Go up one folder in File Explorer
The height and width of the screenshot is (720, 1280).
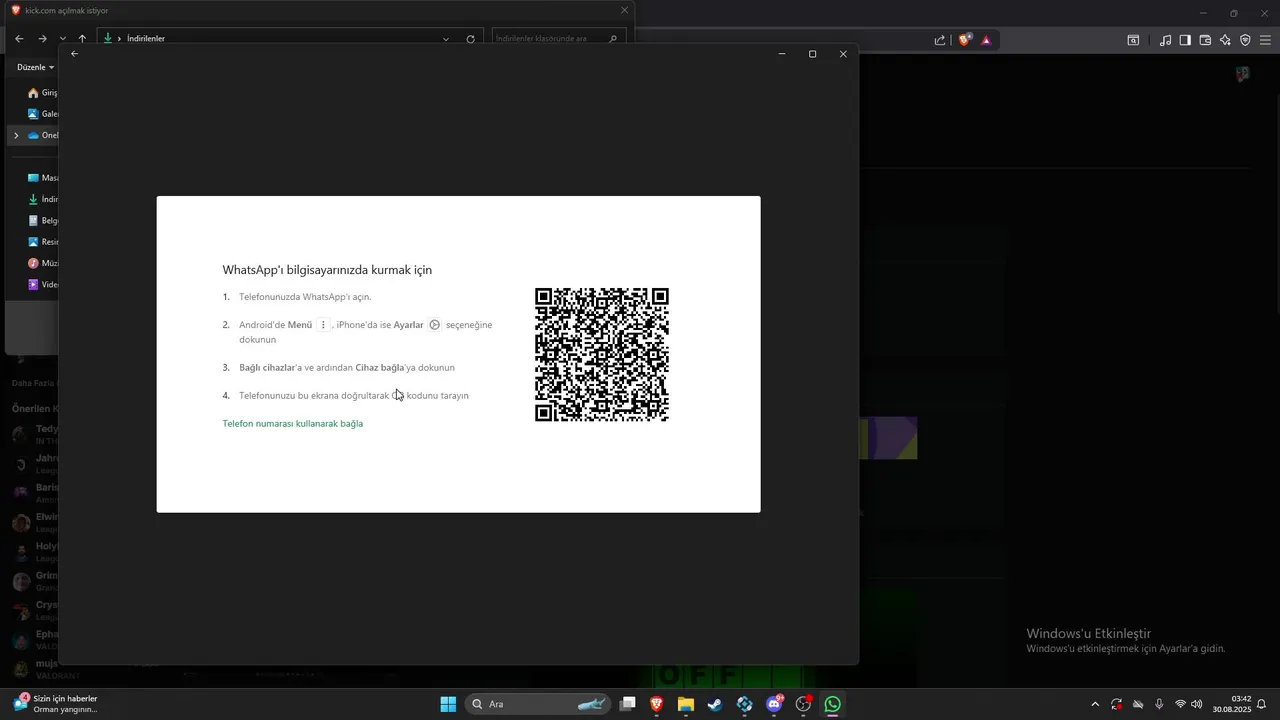tap(82, 39)
